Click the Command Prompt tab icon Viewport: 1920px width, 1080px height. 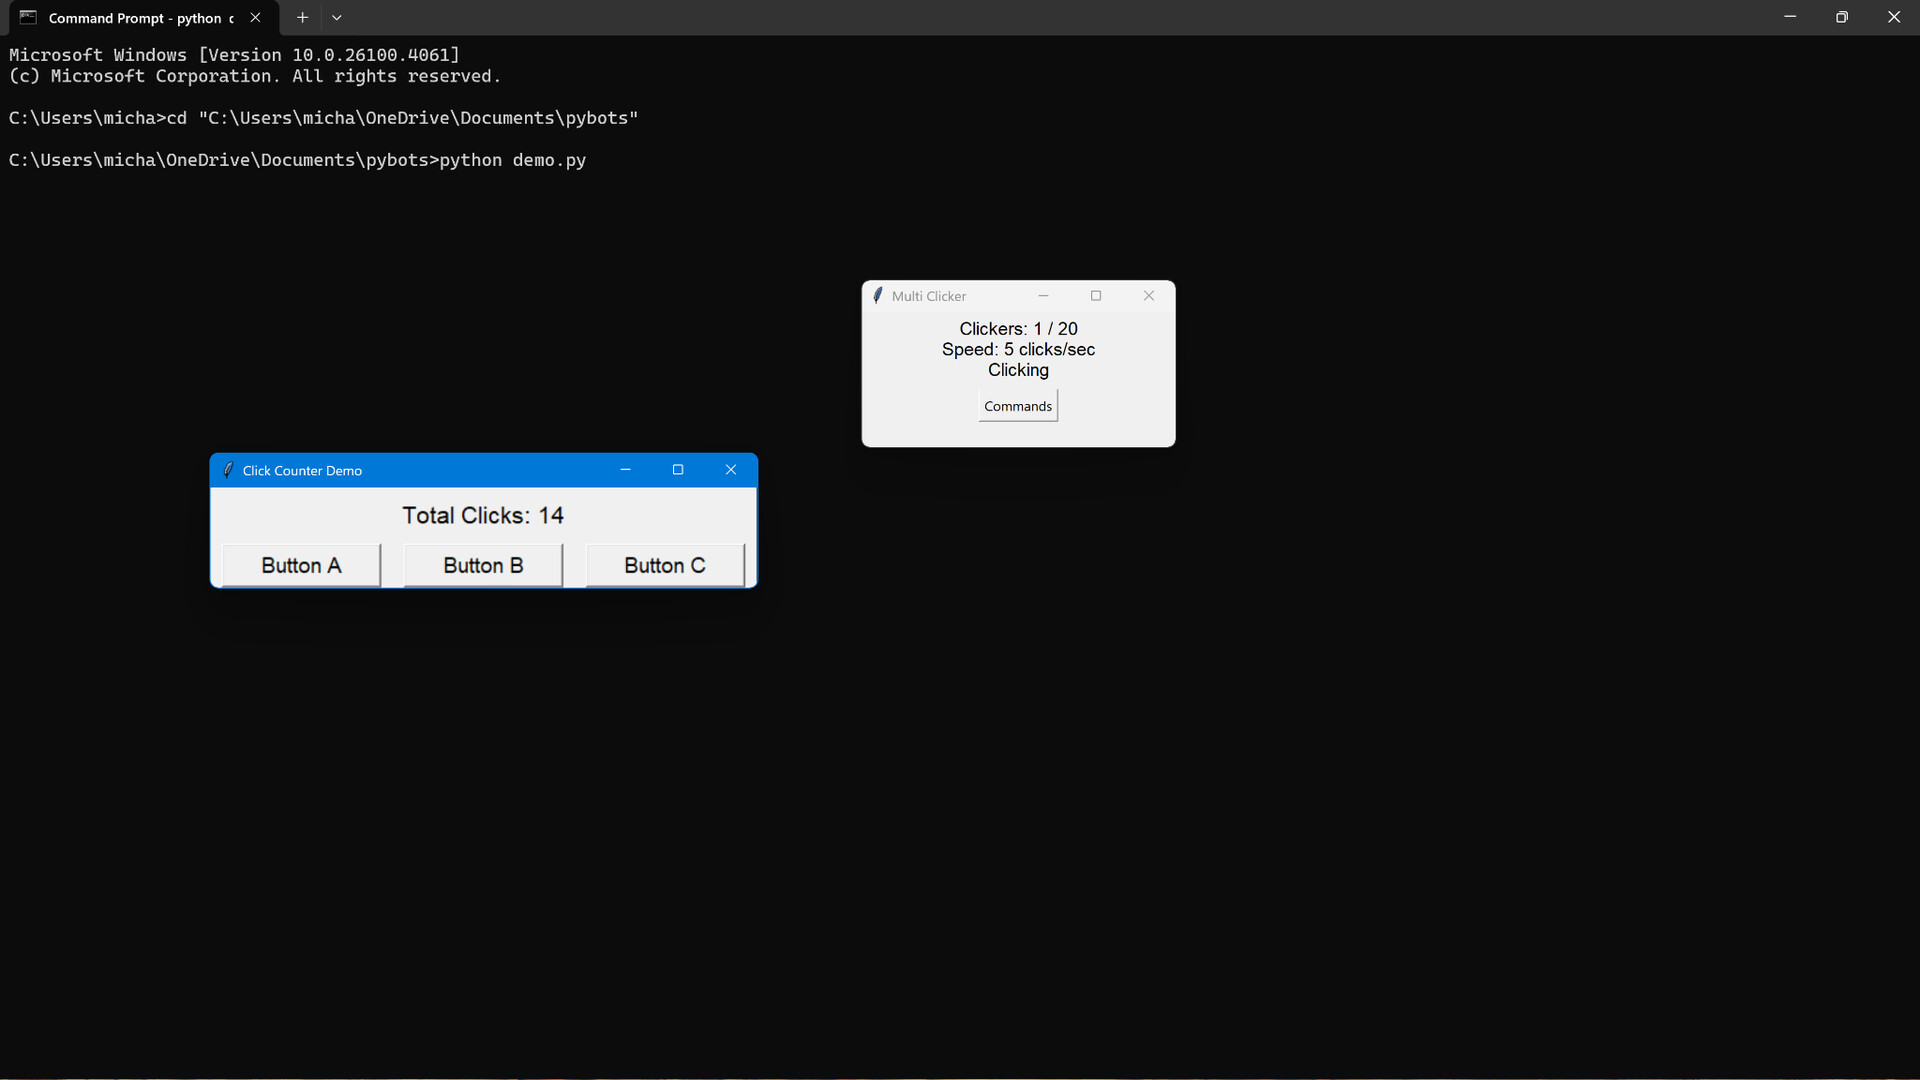pyautogui.click(x=28, y=18)
